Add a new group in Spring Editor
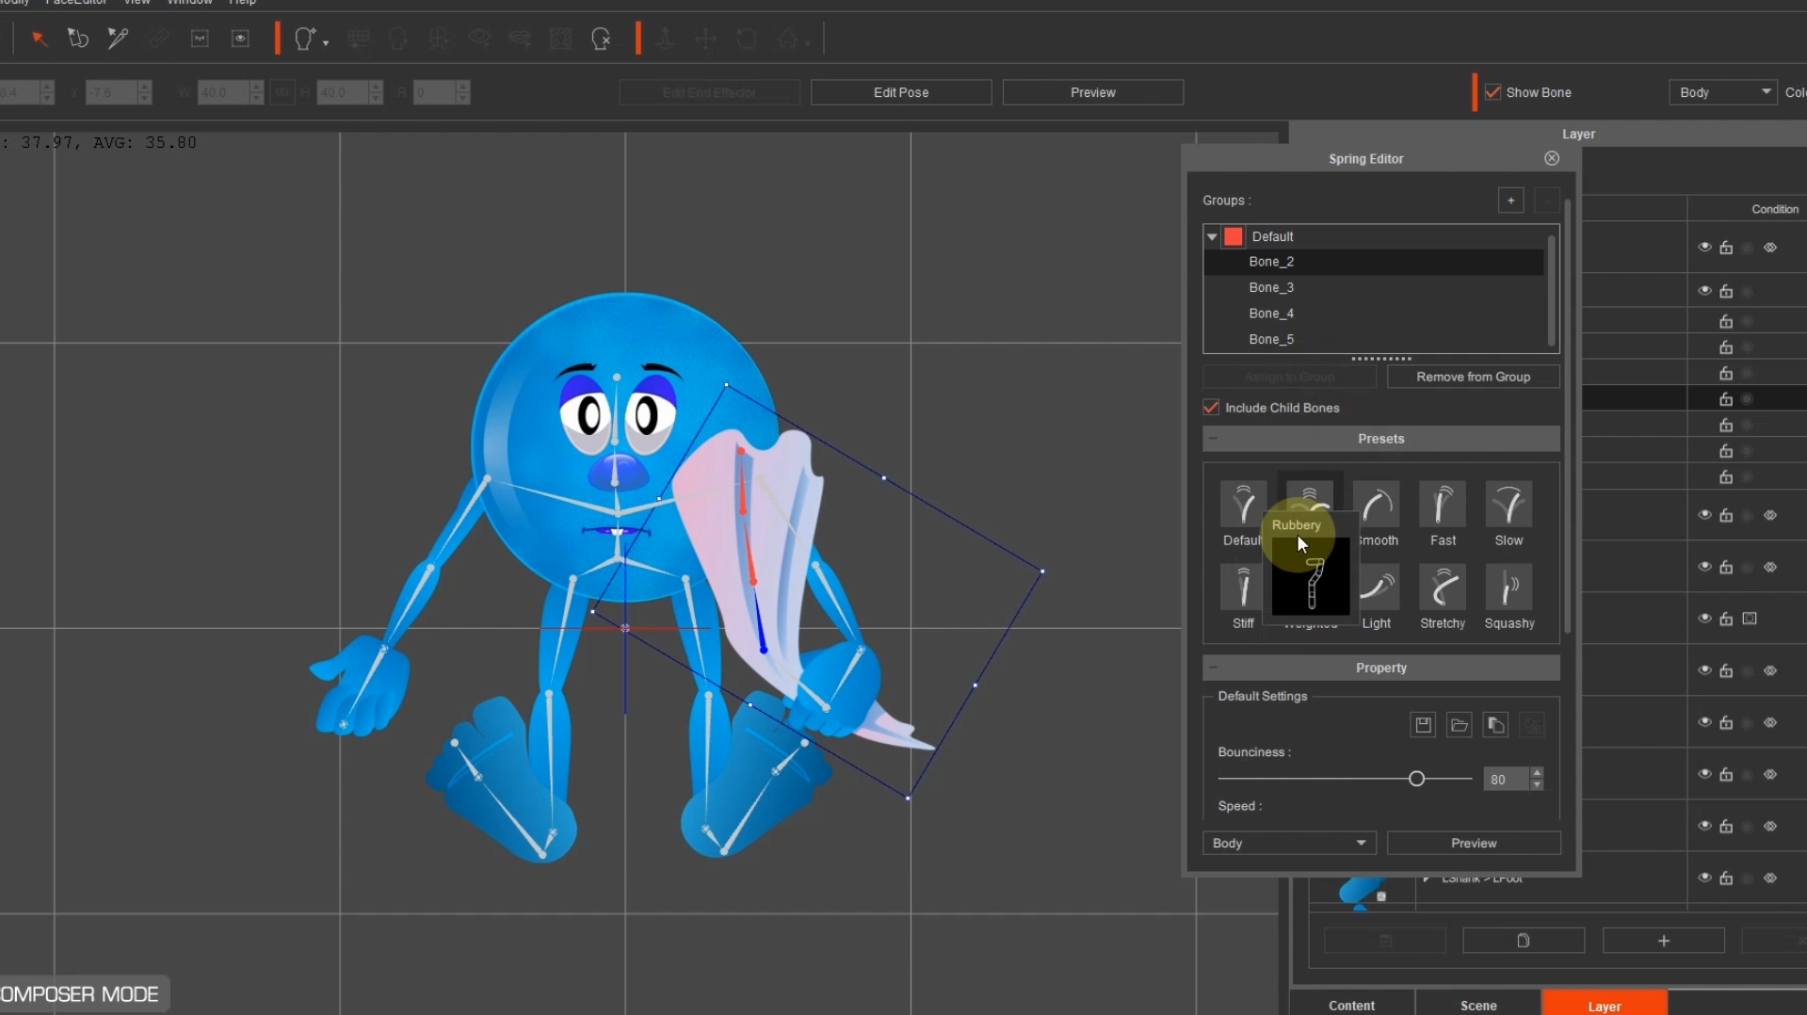 tap(1511, 200)
